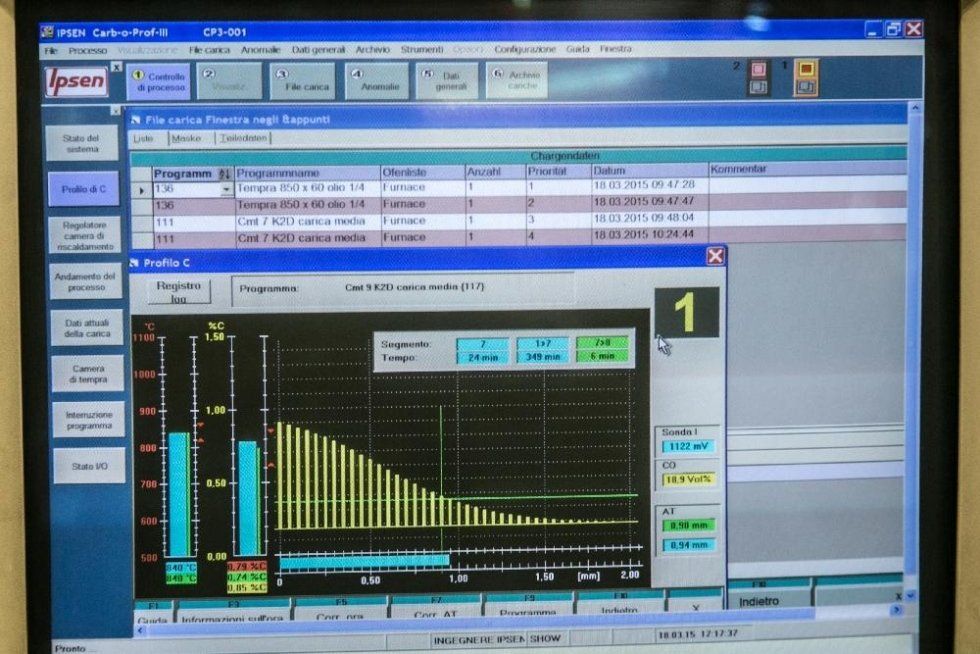The image size is (980, 654).
Task: Open the File menu
Action: [51, 51]
